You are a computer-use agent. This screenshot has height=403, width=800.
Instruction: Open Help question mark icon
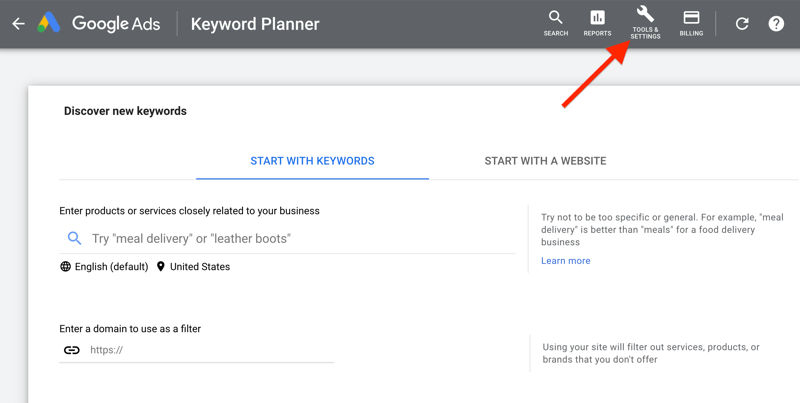(776, 23)
